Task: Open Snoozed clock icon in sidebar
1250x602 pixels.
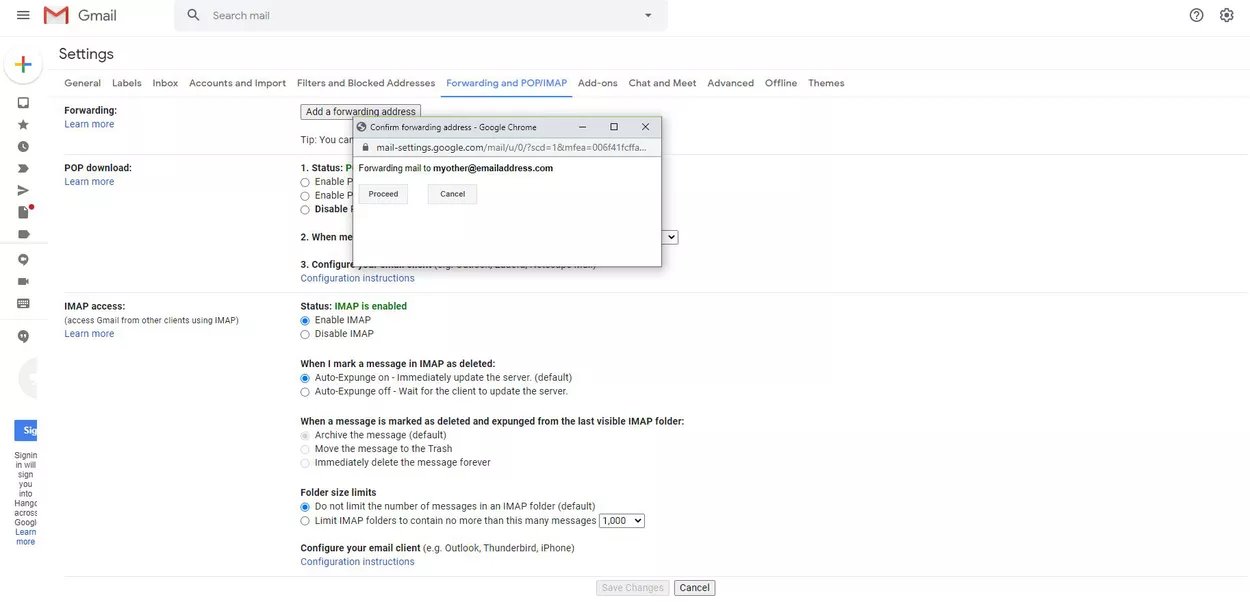Action: 23,147
